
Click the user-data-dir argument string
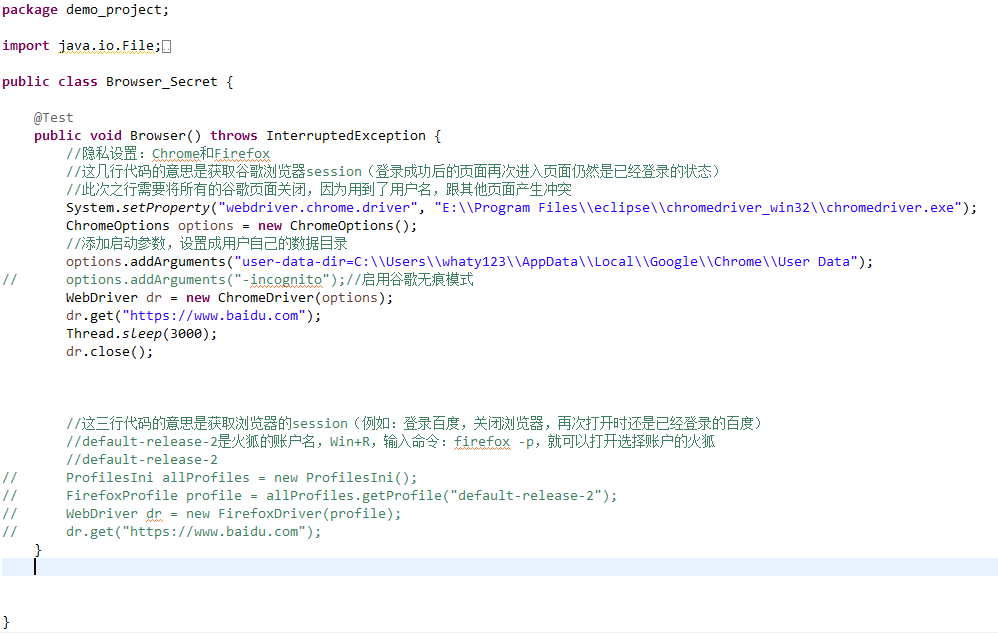(546, 262)
